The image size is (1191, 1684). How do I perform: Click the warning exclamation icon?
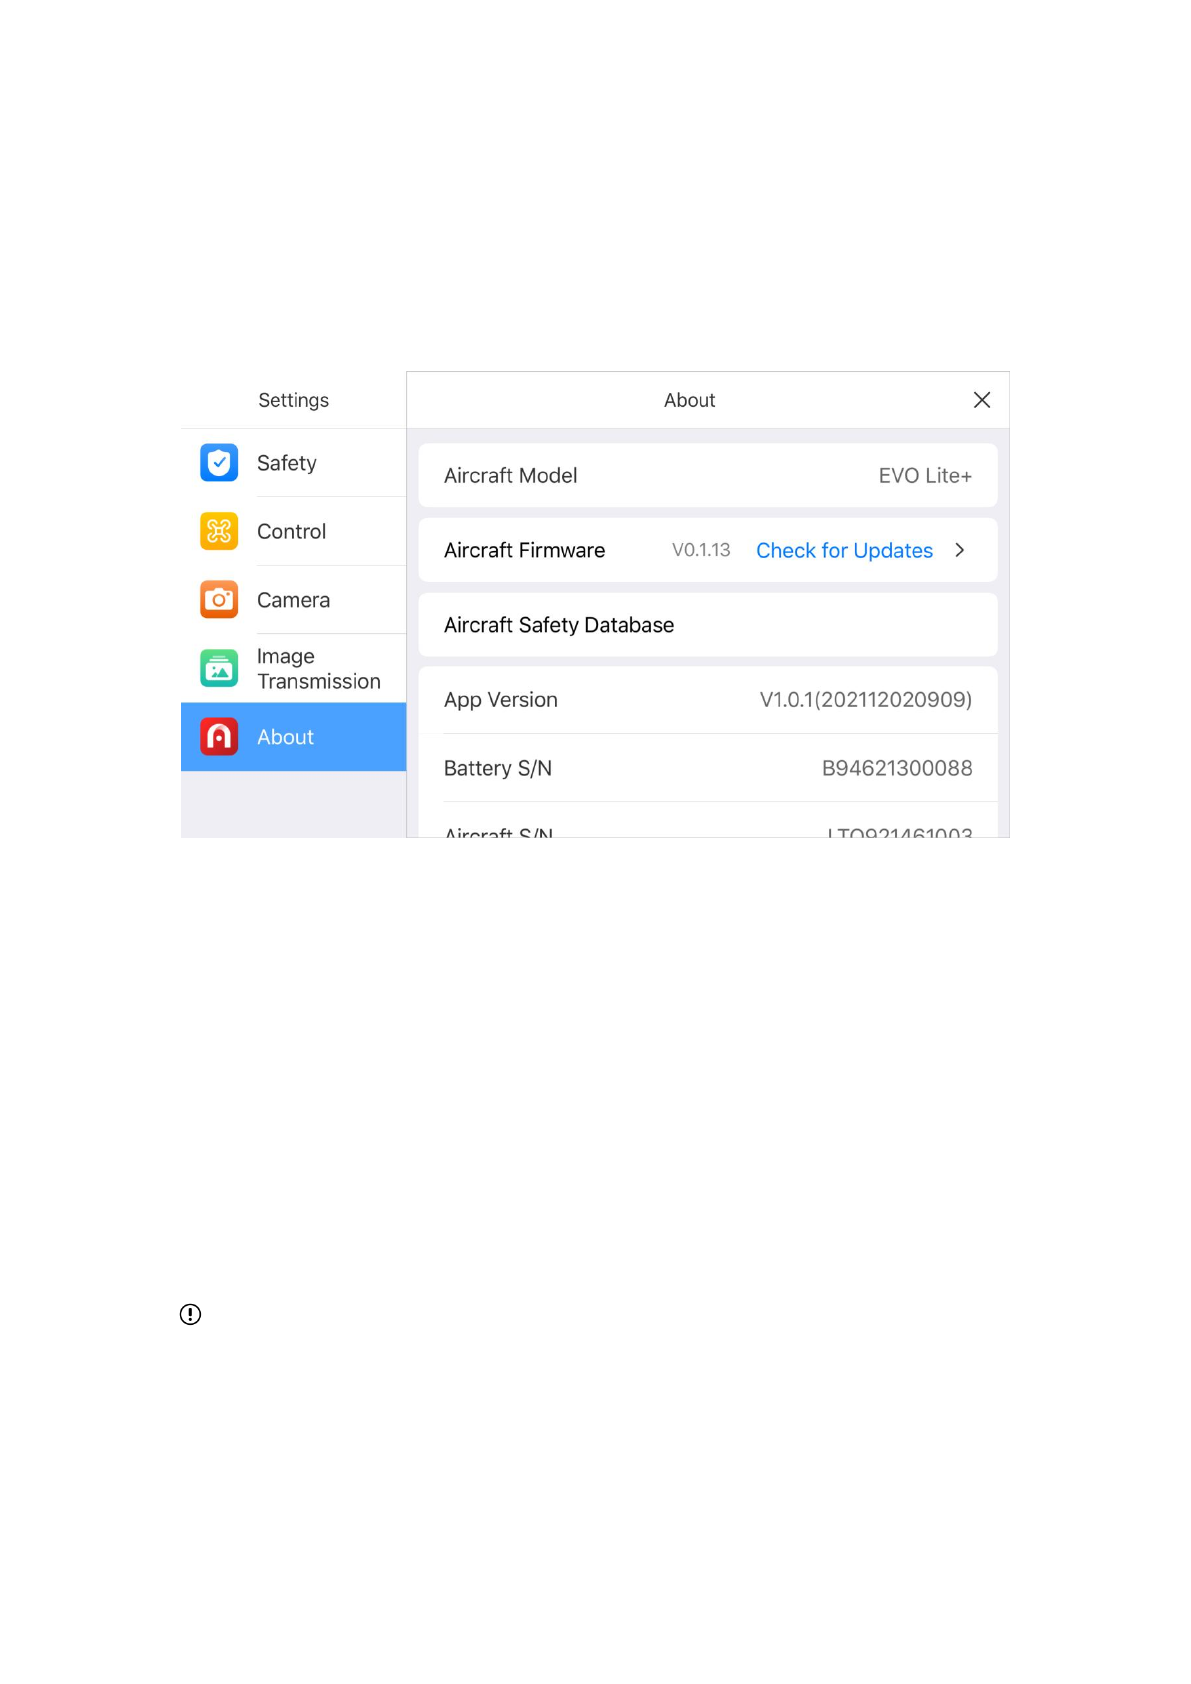tap(190, 1314)
